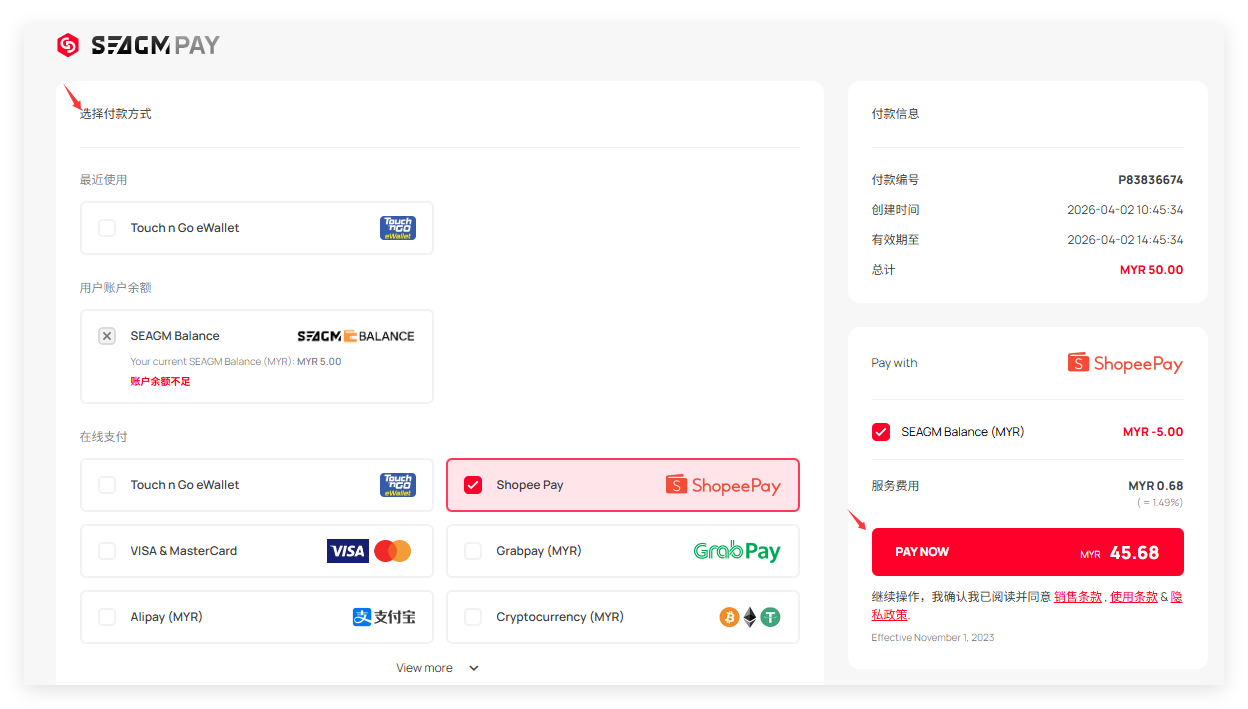
Task: Click the Alipay logo
Action: click(383, 617)
